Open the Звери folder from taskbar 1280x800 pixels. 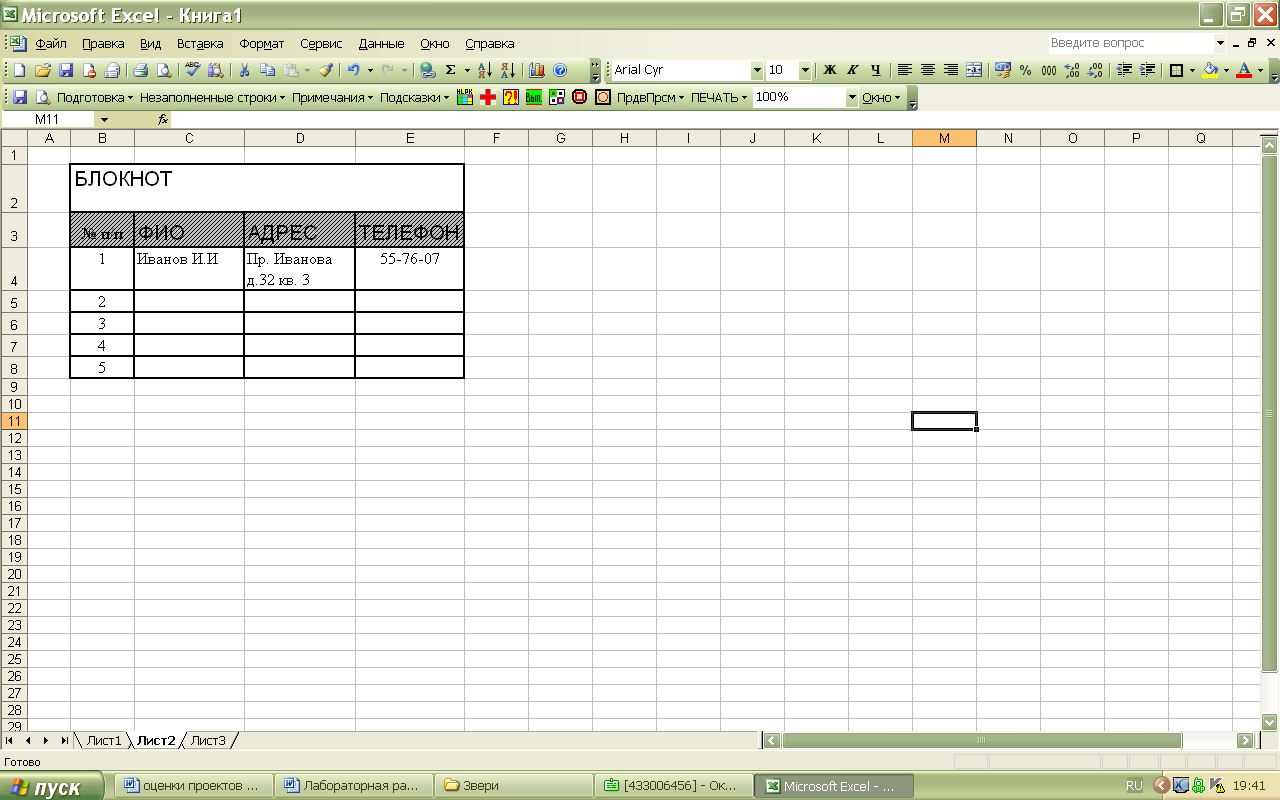click(514, 786)
